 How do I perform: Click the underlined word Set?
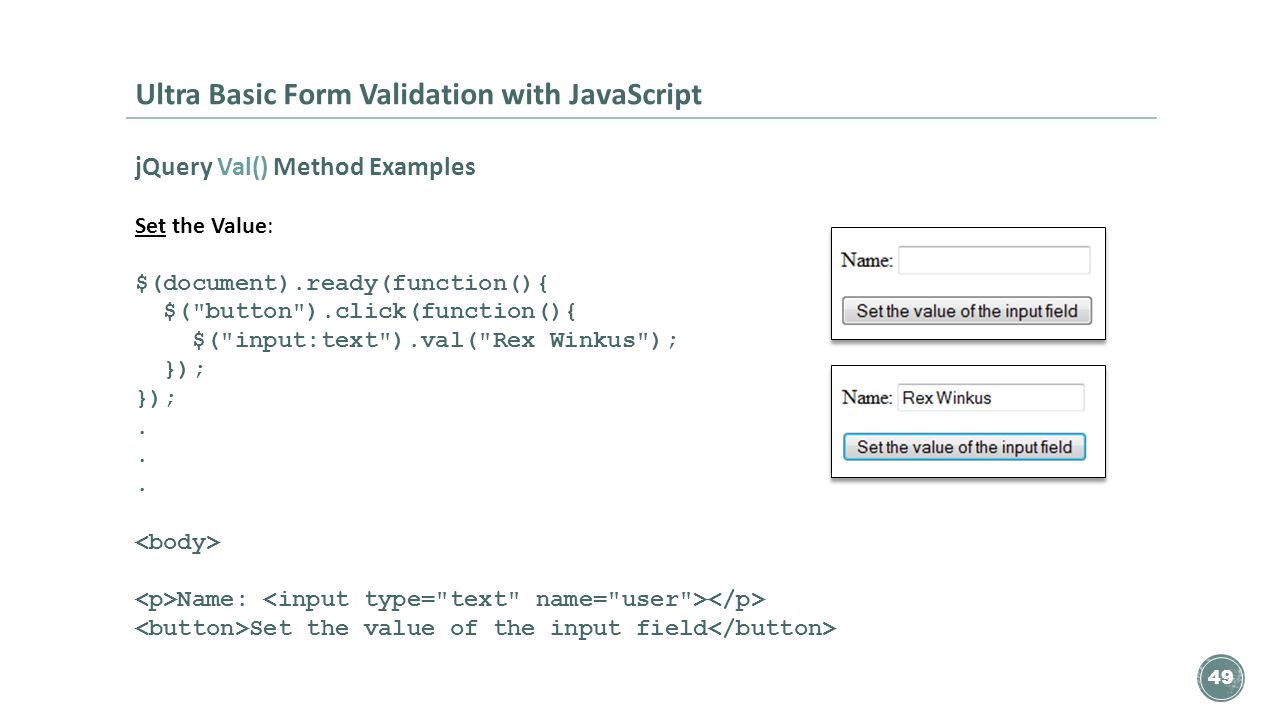coord(150,225)
